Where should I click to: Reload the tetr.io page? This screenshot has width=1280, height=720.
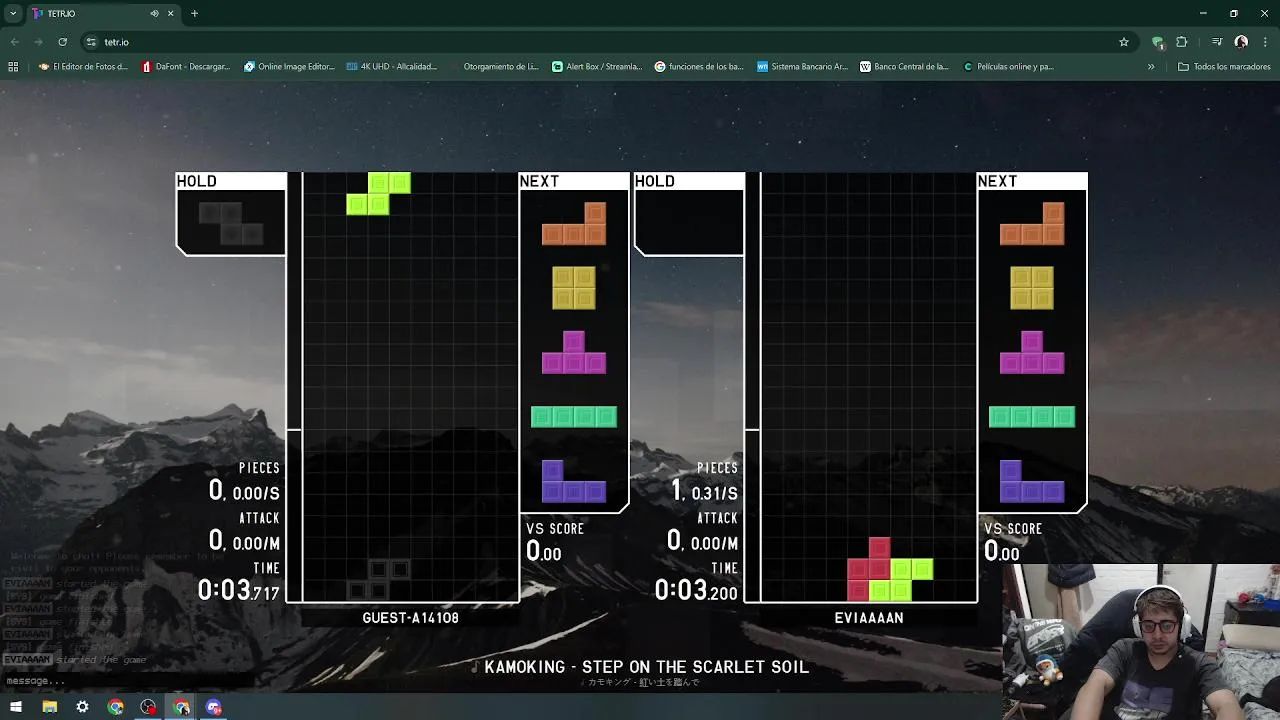click(x=63, y=42)
